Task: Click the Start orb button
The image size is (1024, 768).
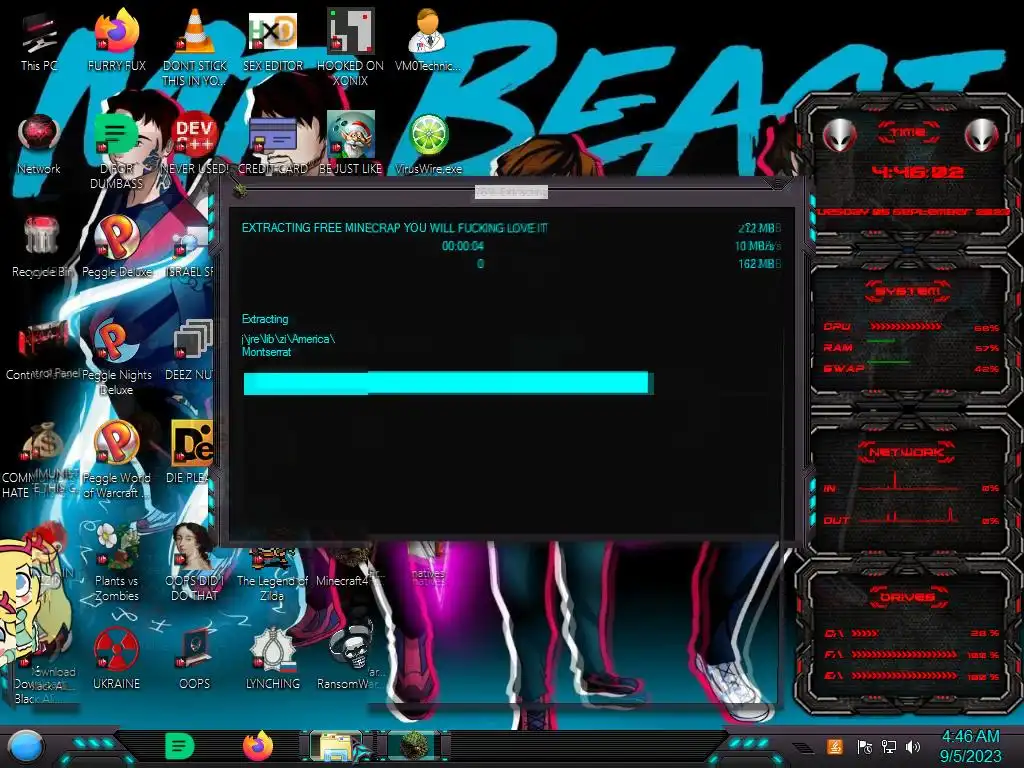Action: click(26, 747)
